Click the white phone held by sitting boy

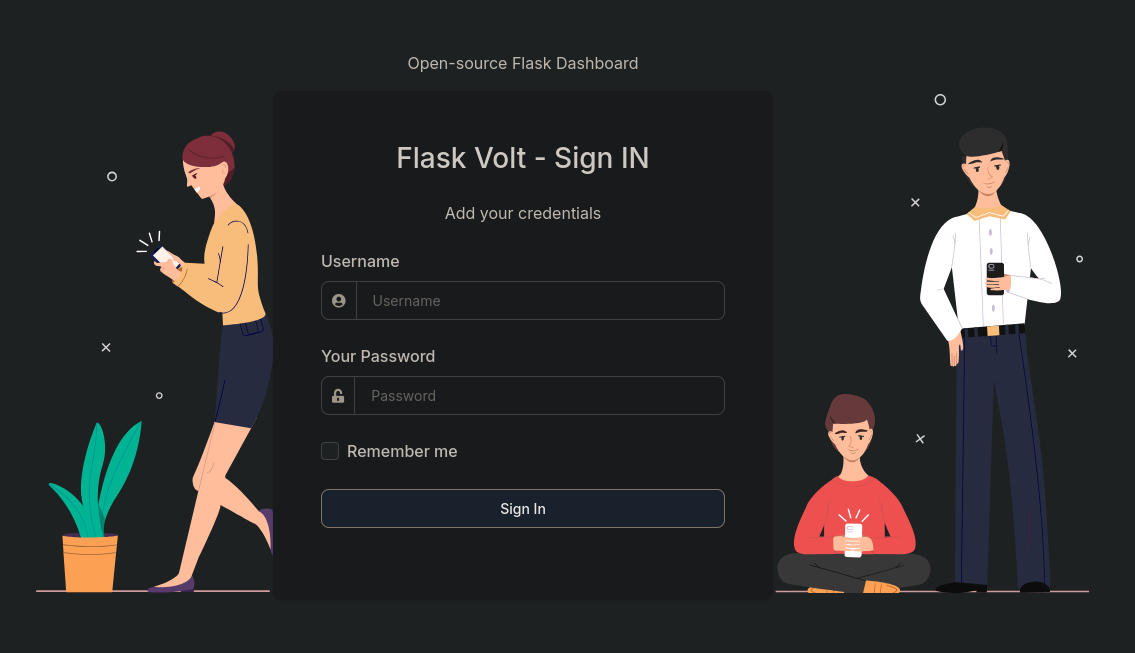(853, 540)
